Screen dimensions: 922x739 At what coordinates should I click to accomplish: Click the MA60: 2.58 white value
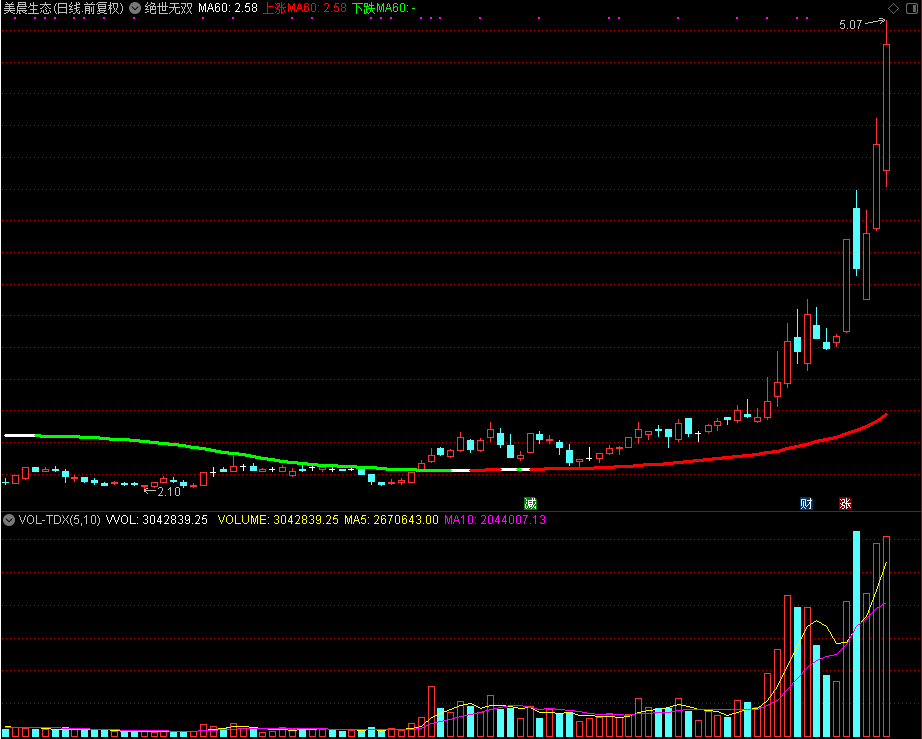point(228,8)
